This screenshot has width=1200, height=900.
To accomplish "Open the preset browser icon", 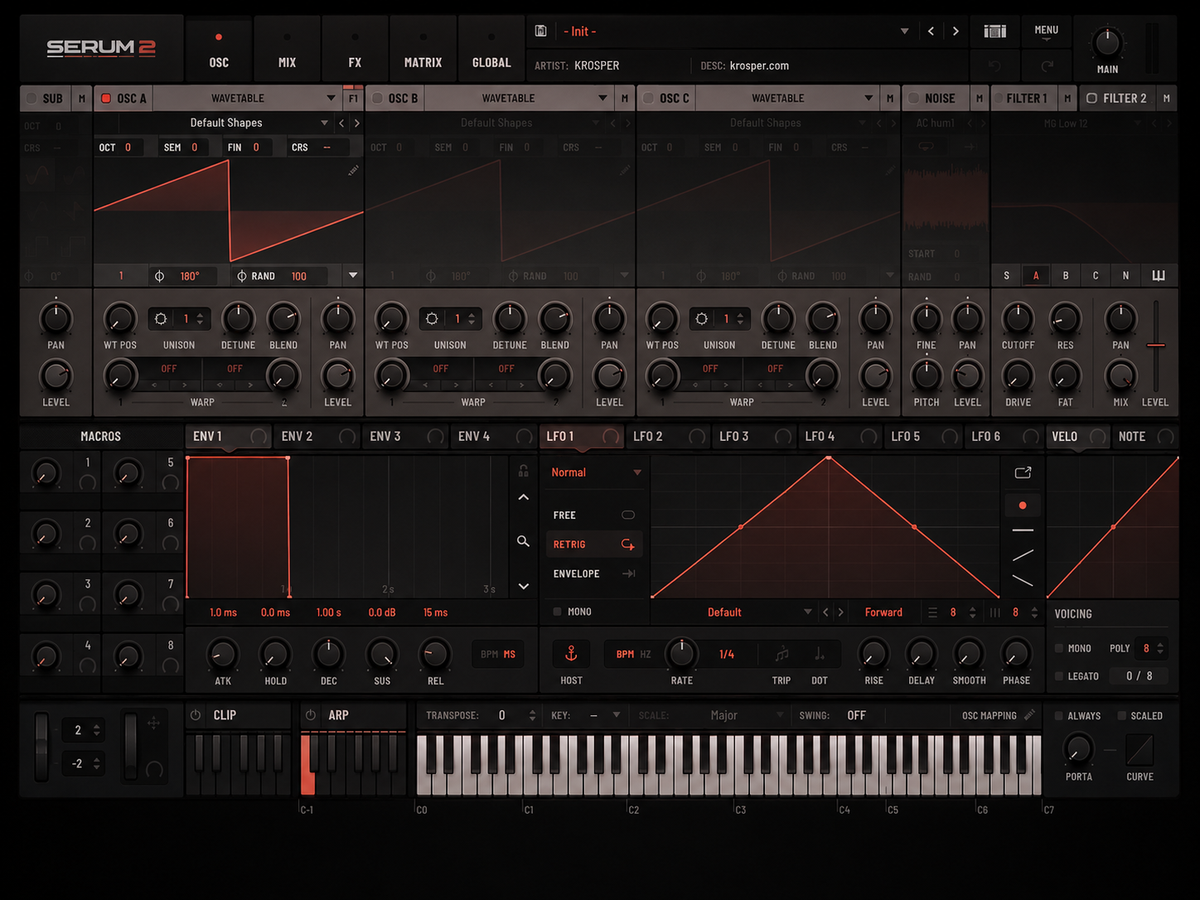I will point(995,31).
